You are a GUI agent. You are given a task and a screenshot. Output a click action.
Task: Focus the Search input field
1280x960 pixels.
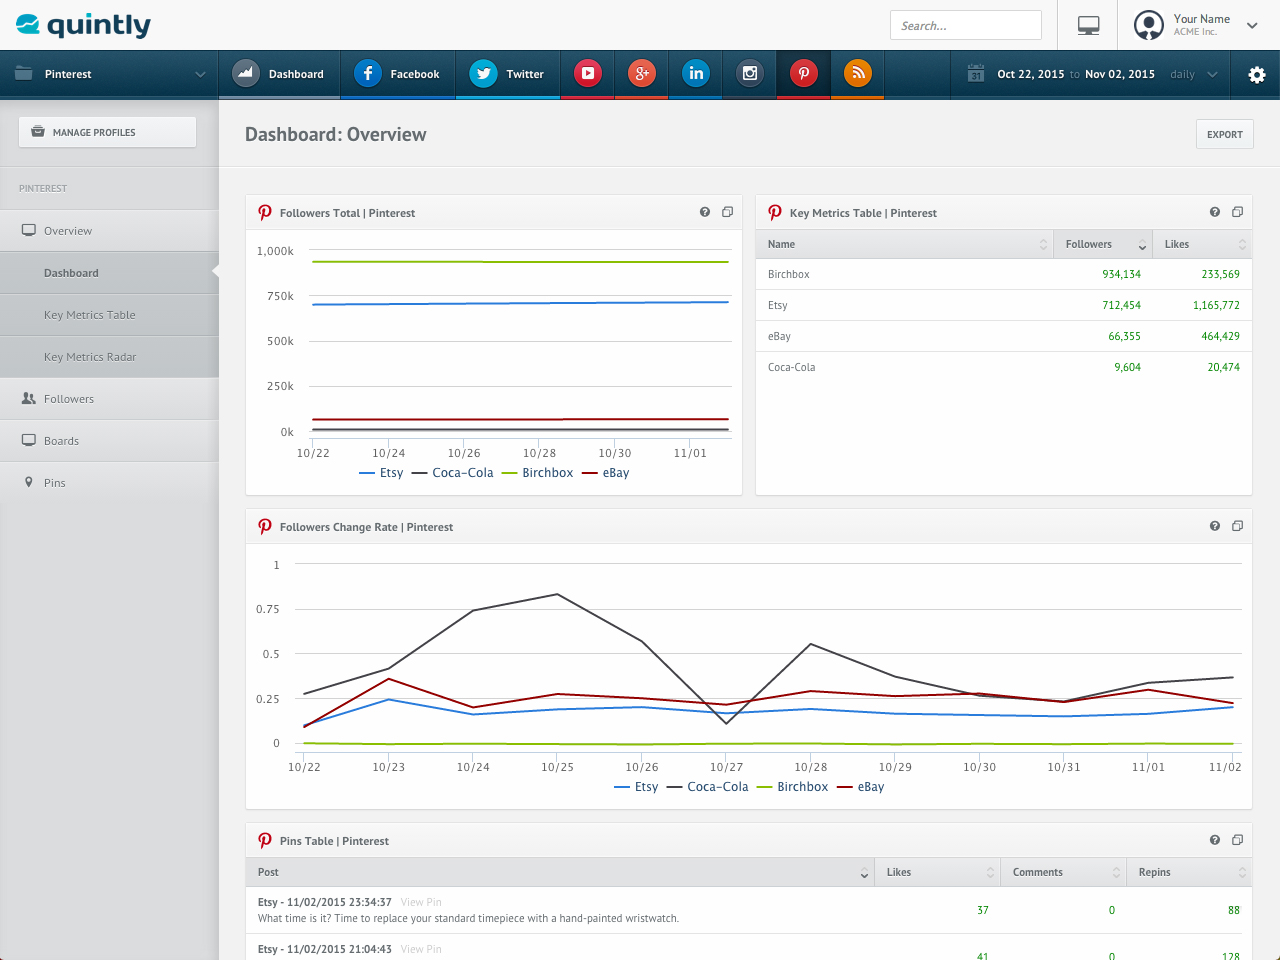[966, 25]
